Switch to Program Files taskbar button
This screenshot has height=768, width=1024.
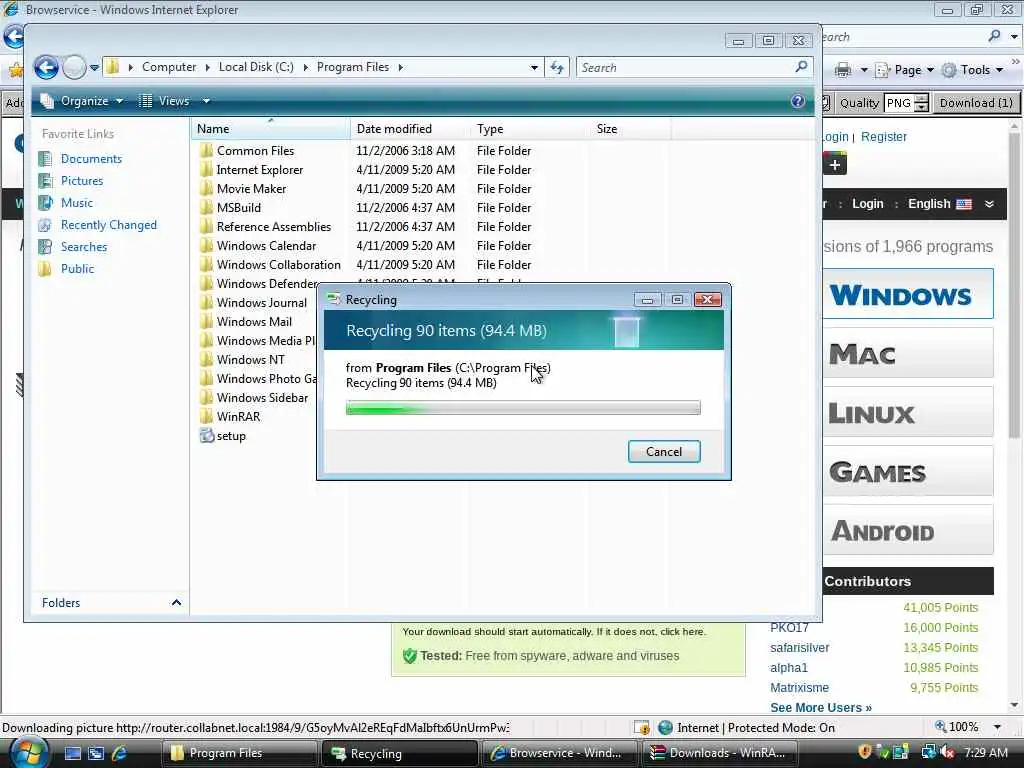pyautogui.click(x=238, y=753)
